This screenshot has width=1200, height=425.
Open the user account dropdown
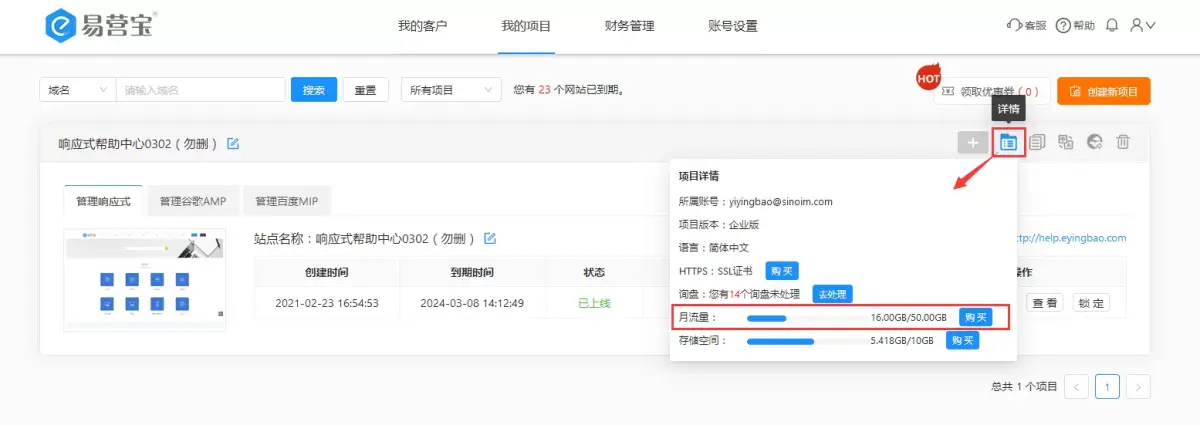[x=1142, y=26]
